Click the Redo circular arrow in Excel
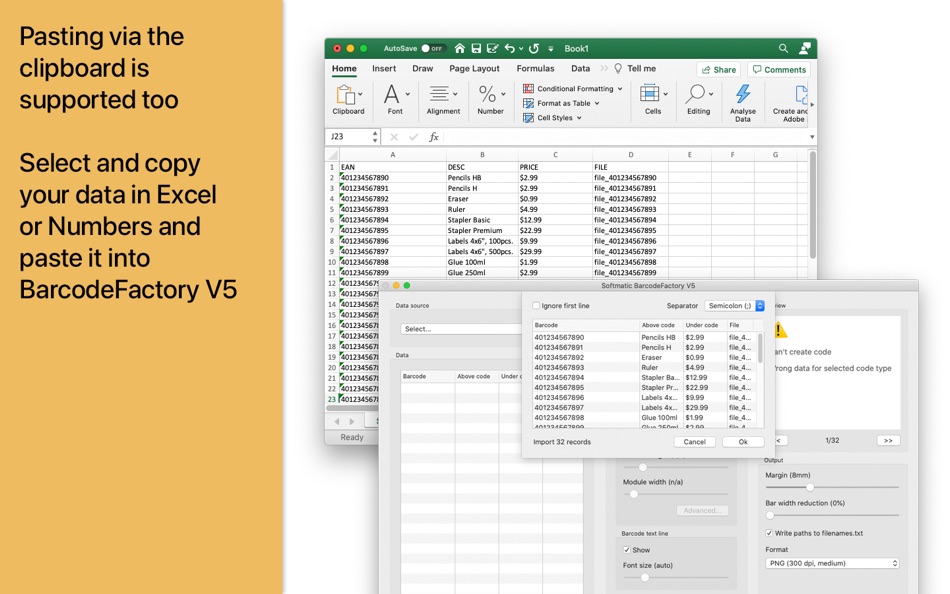This screenshot has width=950, height=594. pyautogui.click(x=534, y=48)
